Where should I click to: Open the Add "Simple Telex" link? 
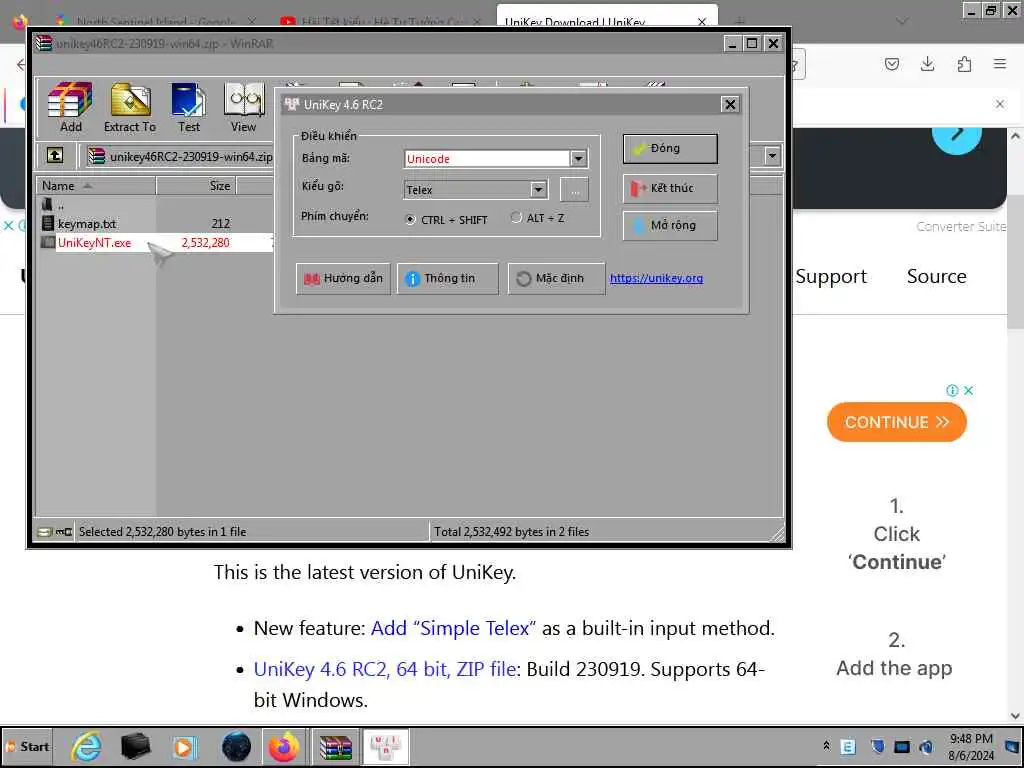453,628
